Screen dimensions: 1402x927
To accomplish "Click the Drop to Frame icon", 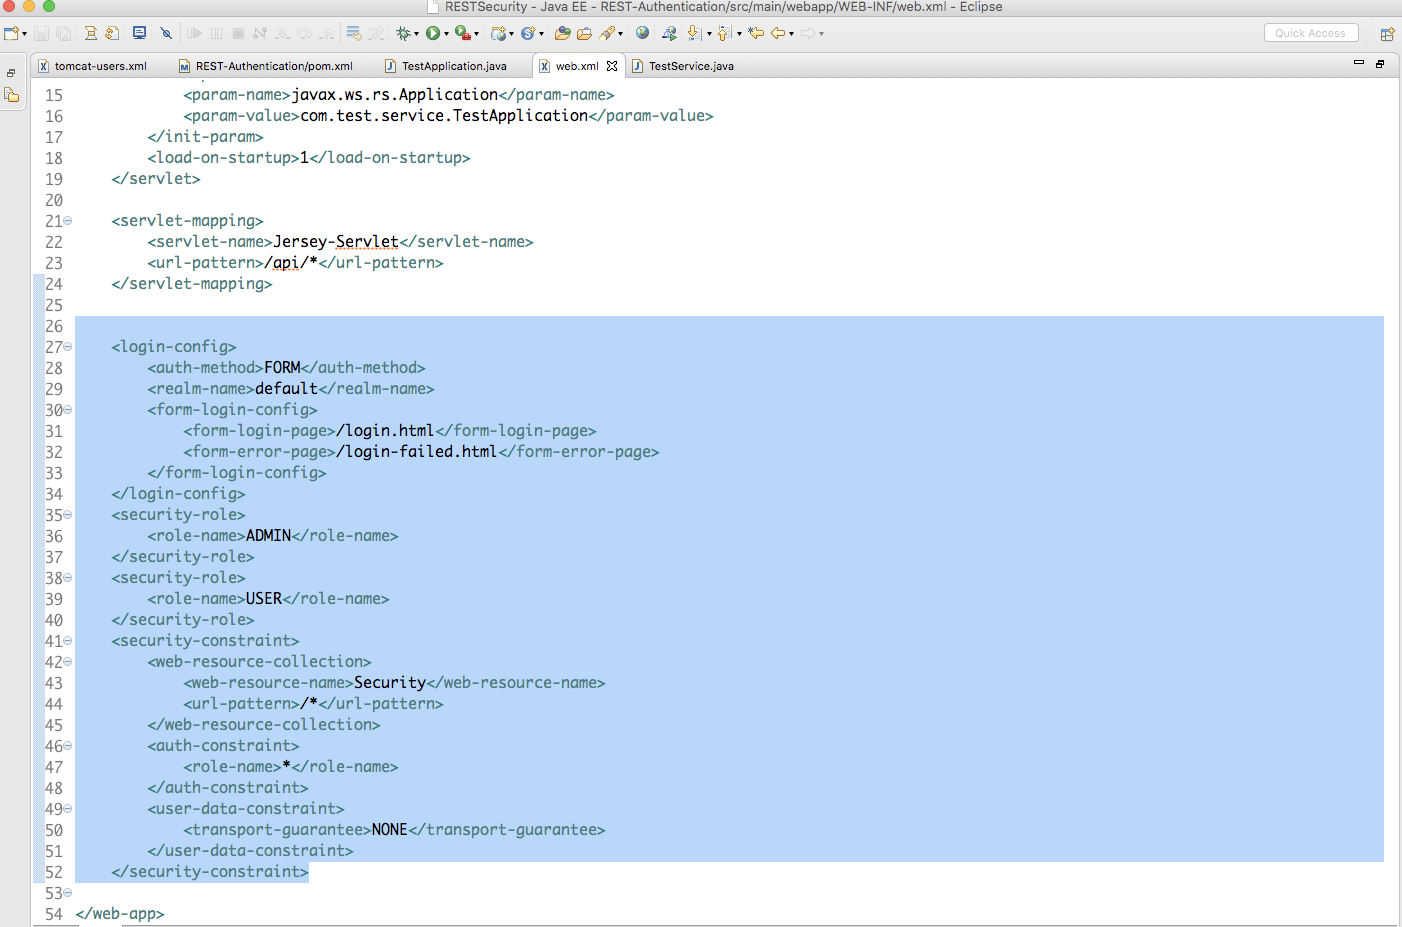I will point(353,33).
